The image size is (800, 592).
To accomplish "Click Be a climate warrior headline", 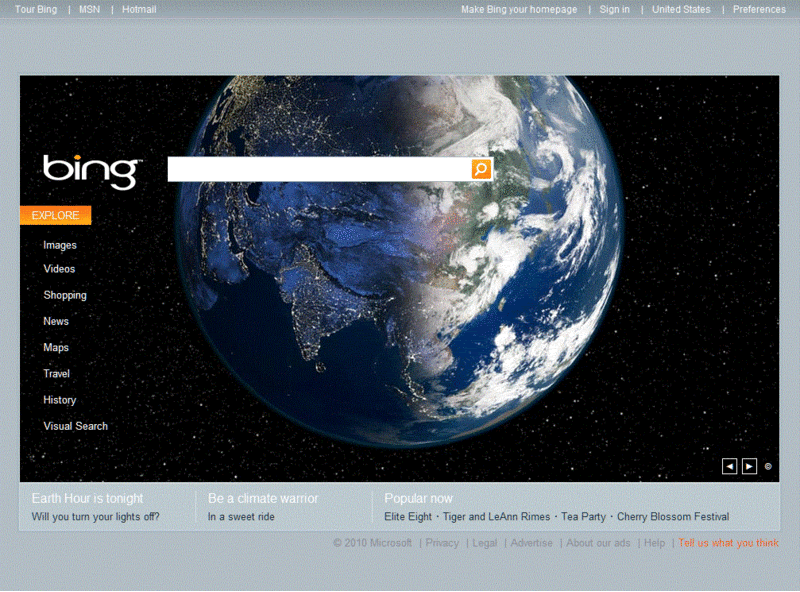I will click(263, 498).
